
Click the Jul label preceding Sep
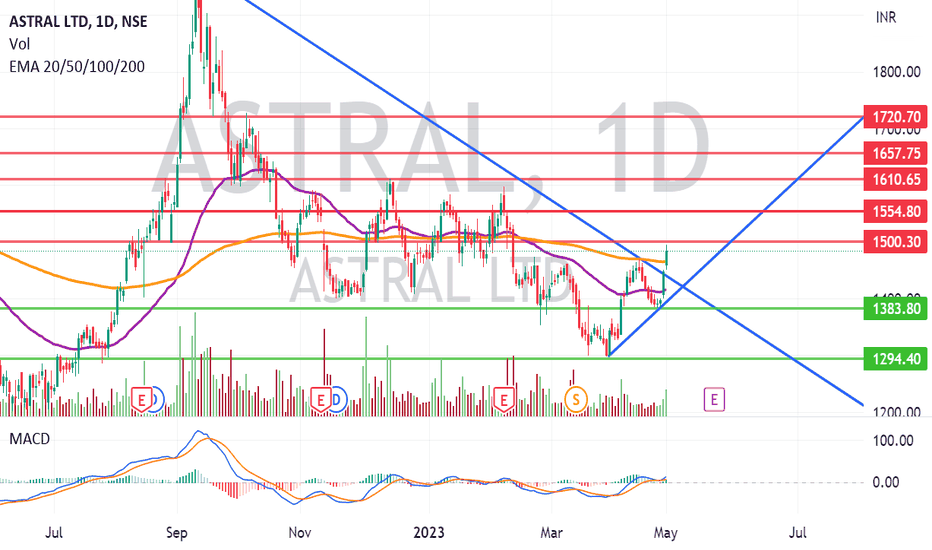(x=54, y=533)
